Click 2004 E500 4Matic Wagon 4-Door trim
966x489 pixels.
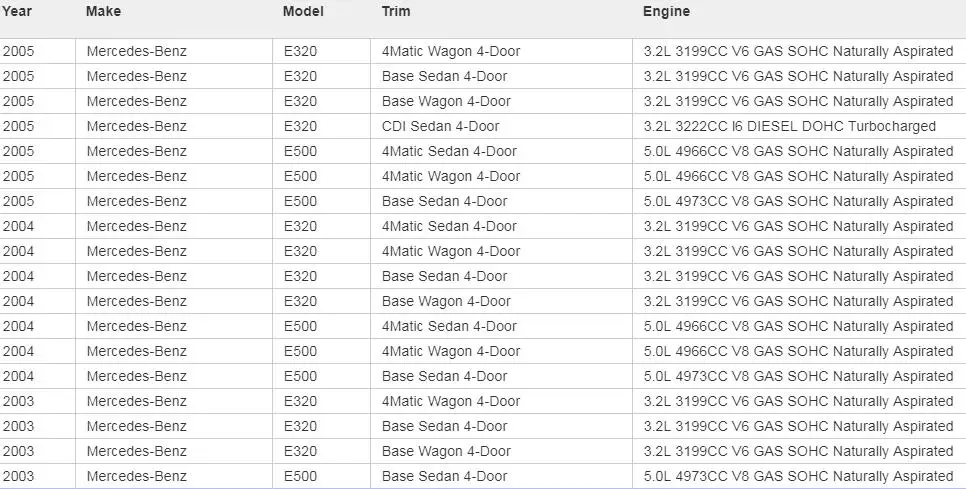click(x=451, y=352)
